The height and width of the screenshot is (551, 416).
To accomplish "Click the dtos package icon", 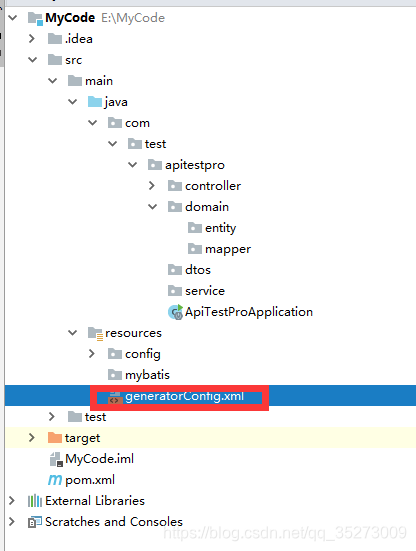I will [175, 270].
